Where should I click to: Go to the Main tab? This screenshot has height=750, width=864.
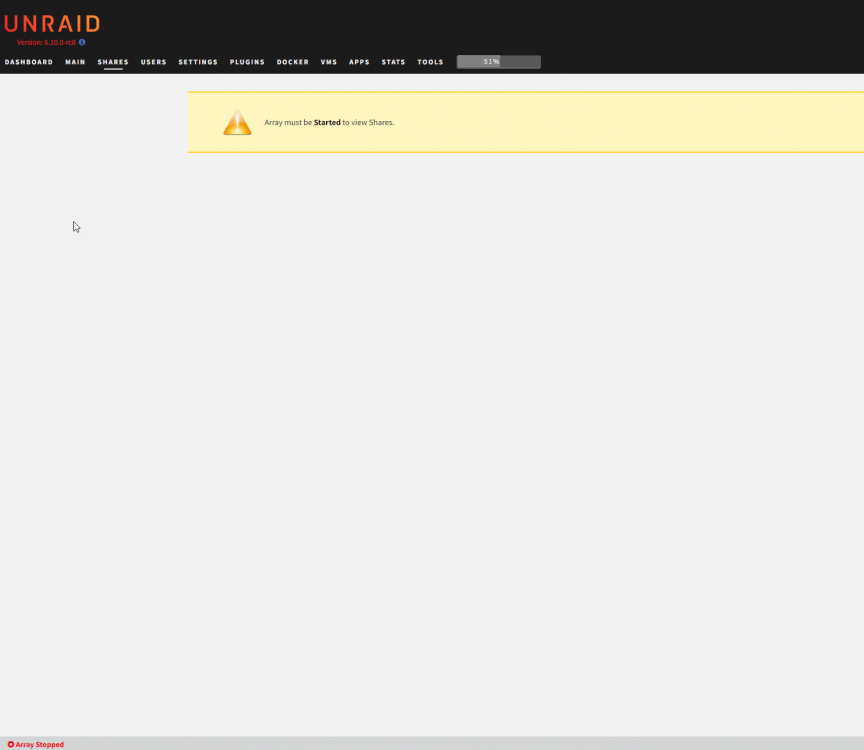click(75, 62)
